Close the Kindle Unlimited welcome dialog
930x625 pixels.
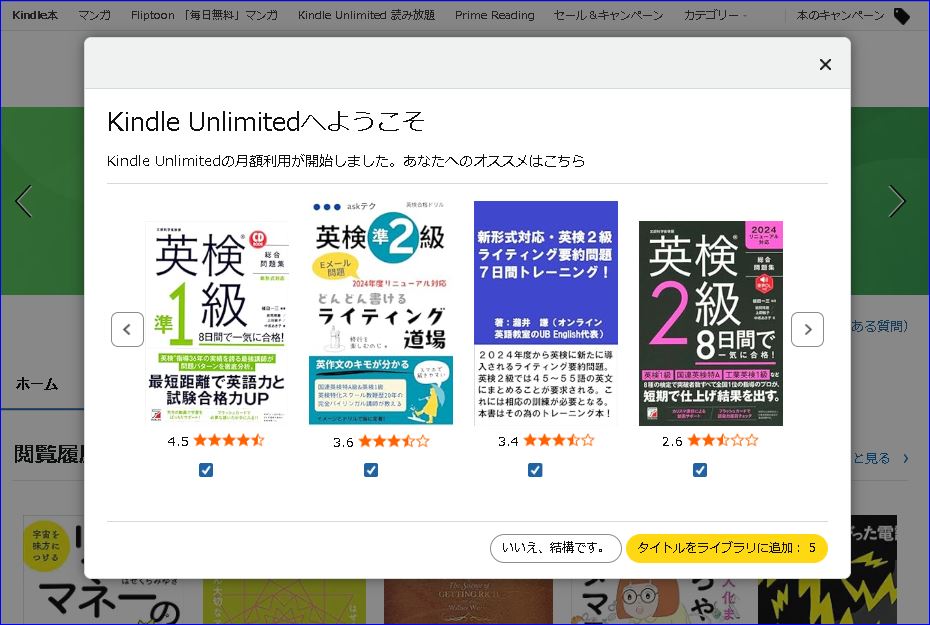pos(825,64)
